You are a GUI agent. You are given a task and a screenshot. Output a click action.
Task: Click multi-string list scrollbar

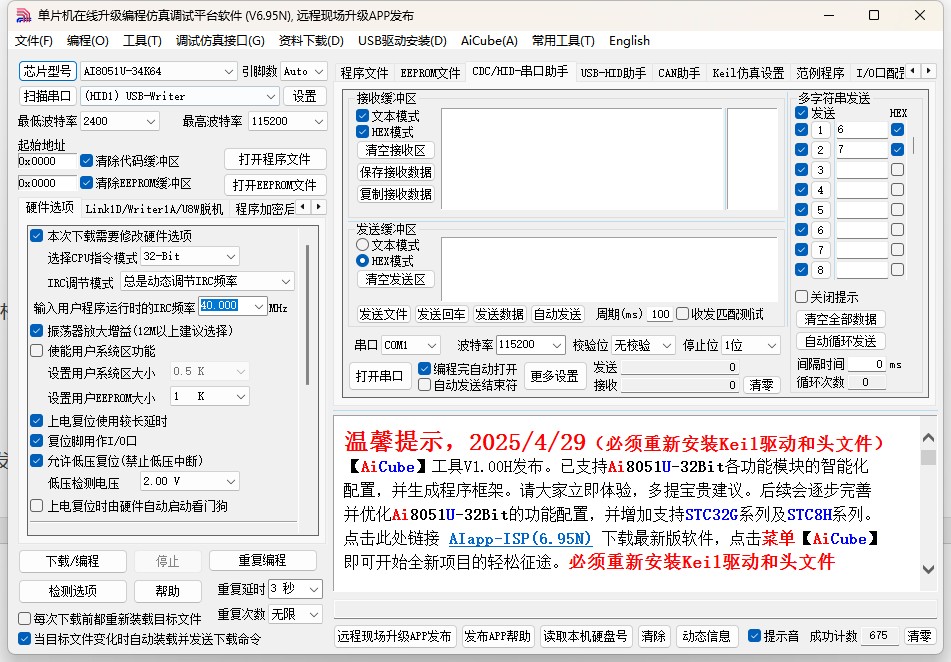point(914,145)
